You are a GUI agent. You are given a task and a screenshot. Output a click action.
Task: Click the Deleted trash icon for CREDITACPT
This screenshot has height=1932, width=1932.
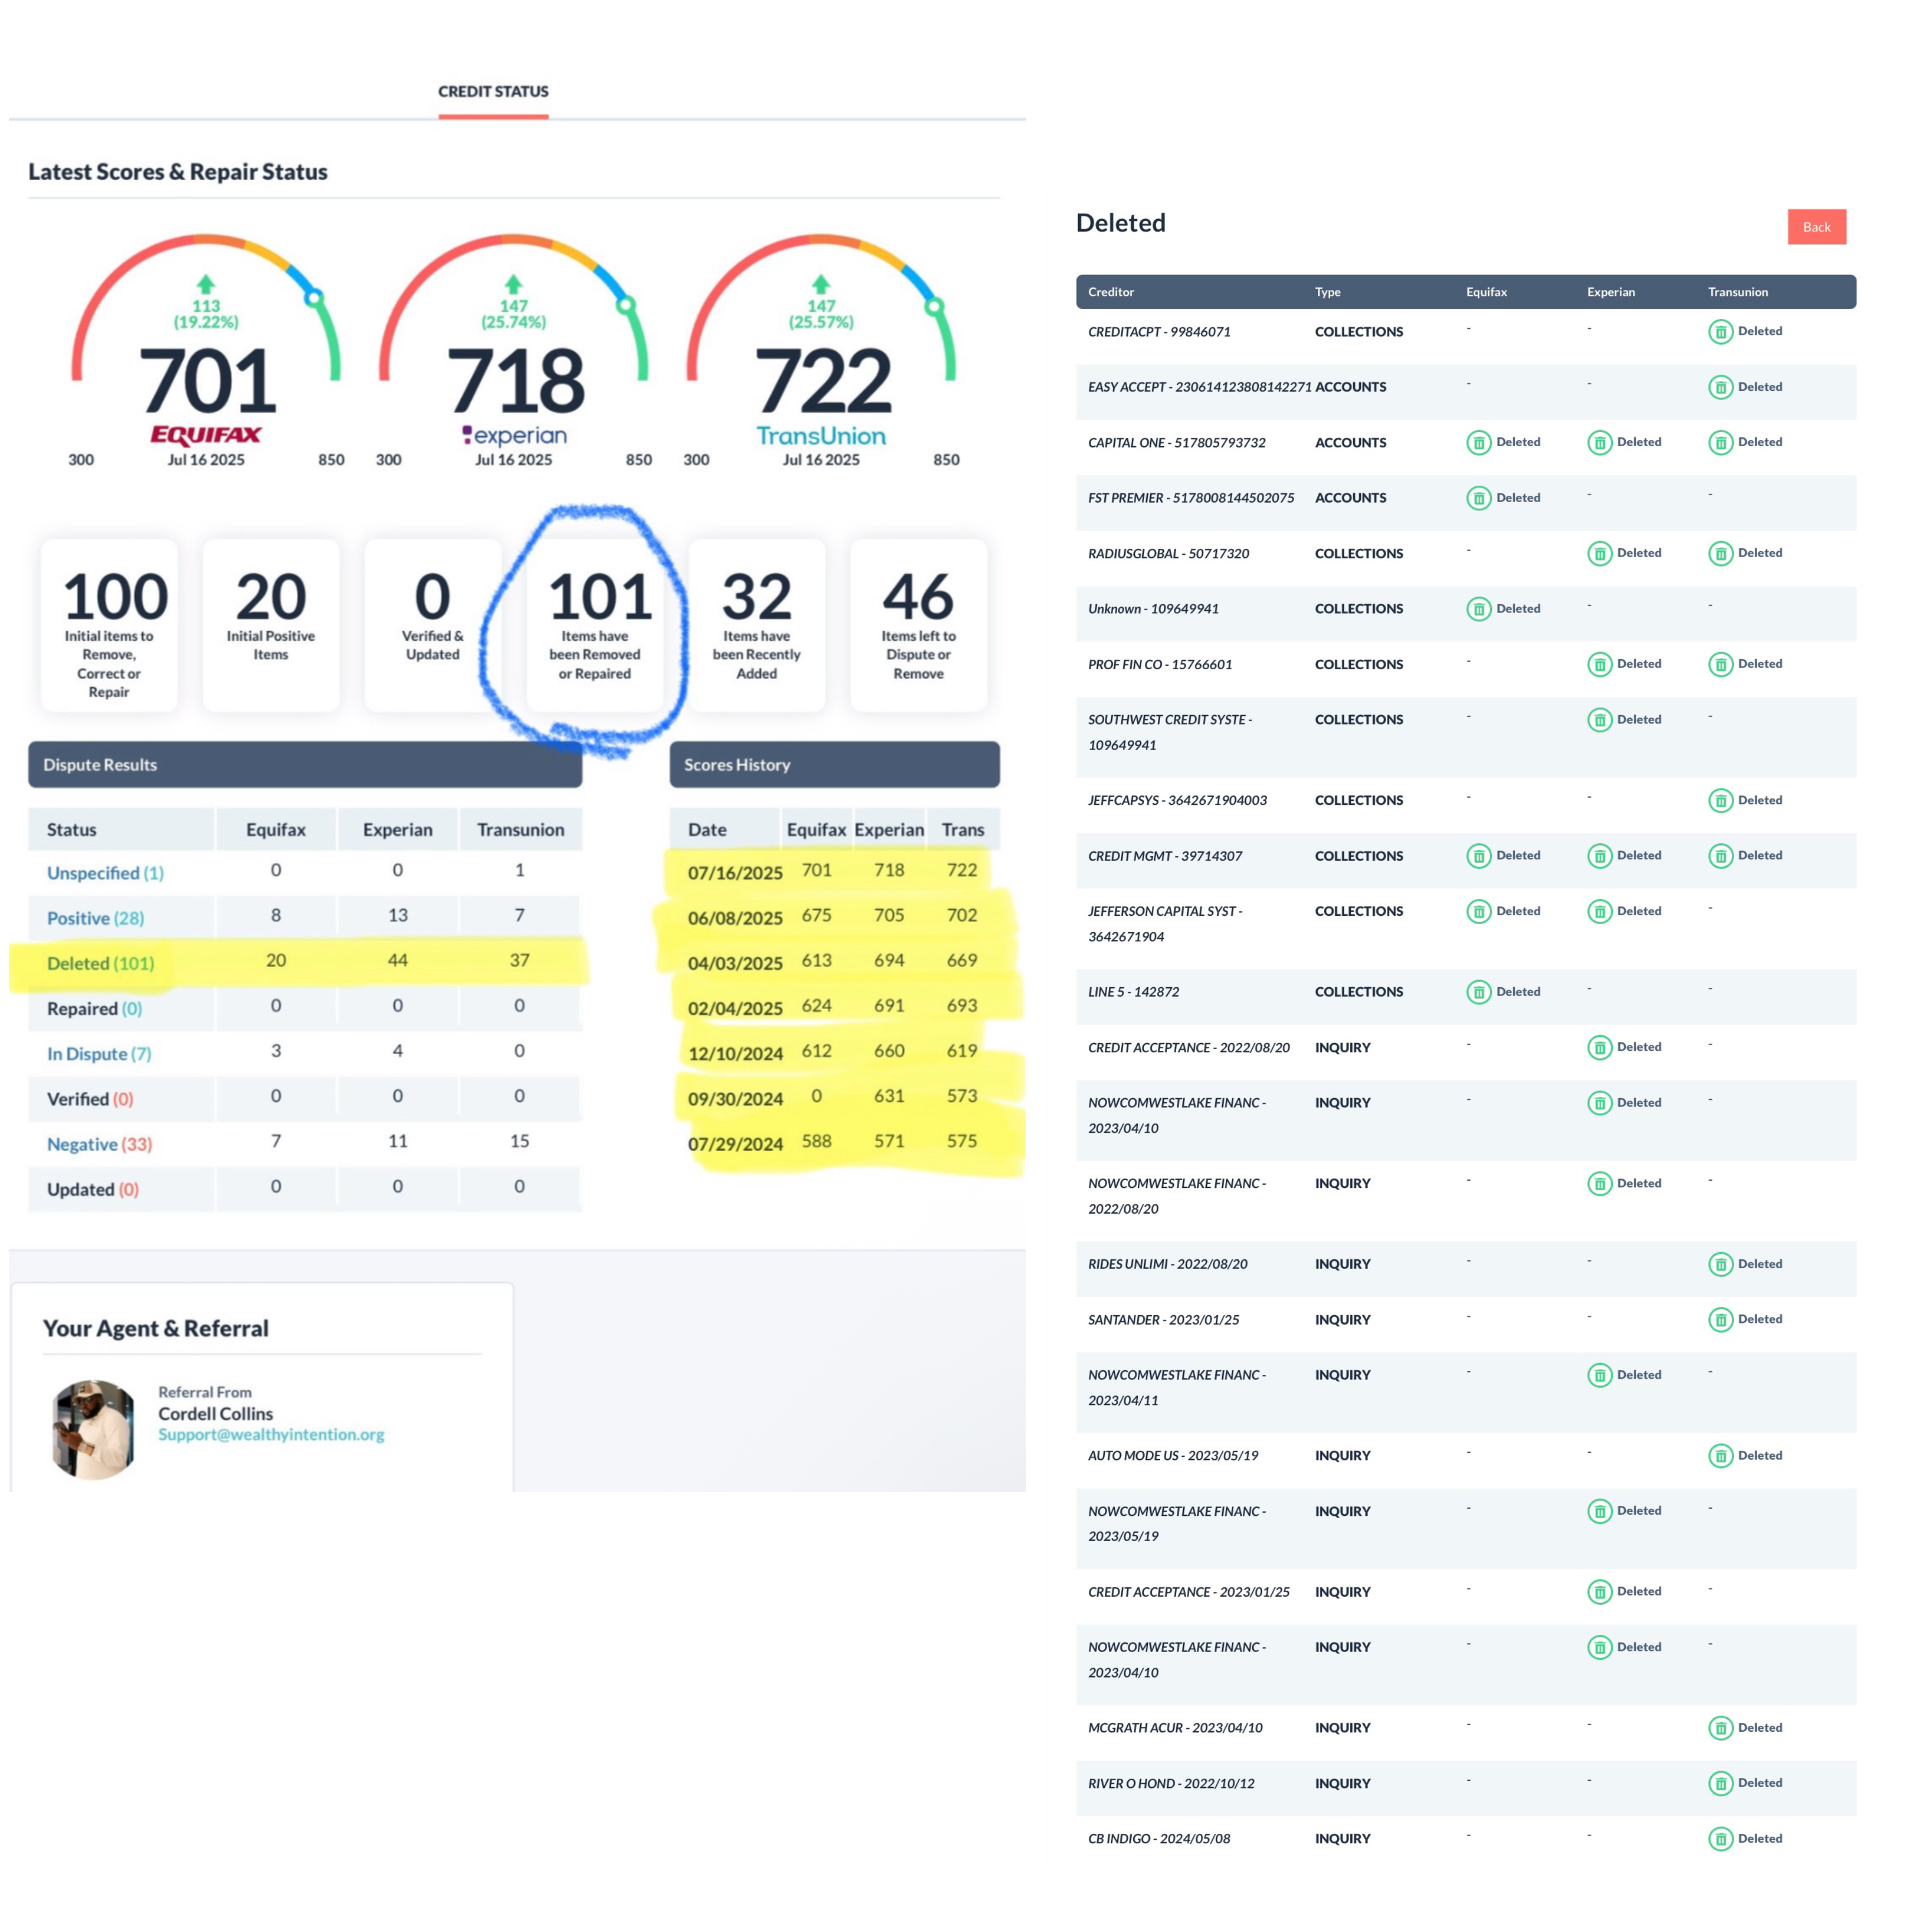tap(1721, 331)
